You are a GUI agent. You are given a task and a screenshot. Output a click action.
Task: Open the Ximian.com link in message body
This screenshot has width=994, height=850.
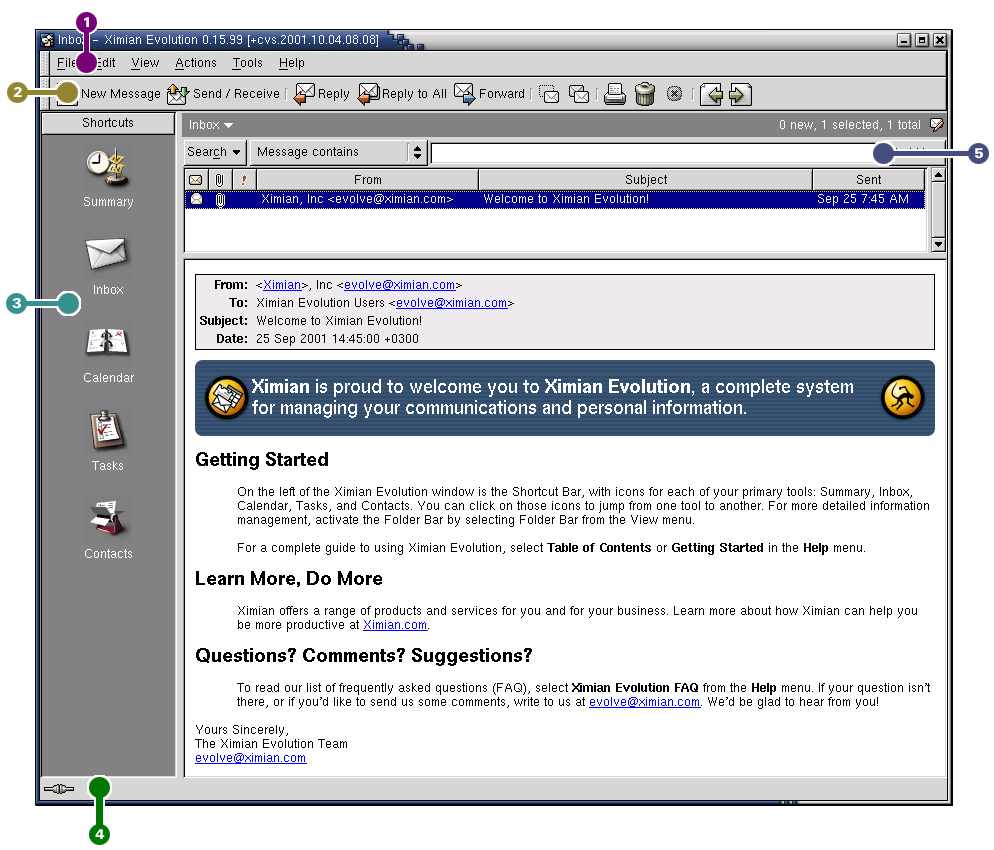[395, 625]
